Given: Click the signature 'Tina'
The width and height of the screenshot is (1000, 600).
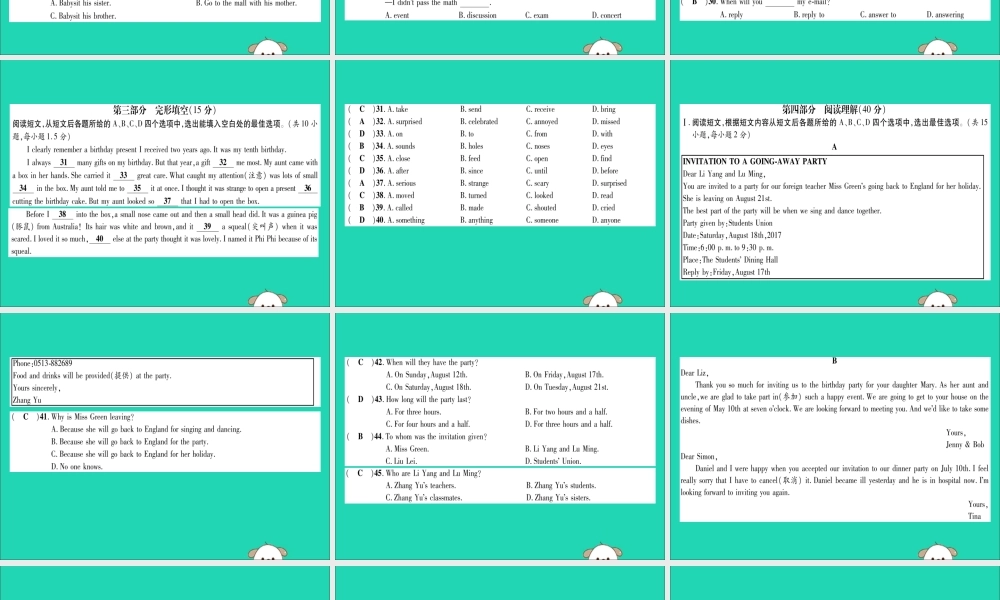Looking at the screenshot, I should pos(974,516).
